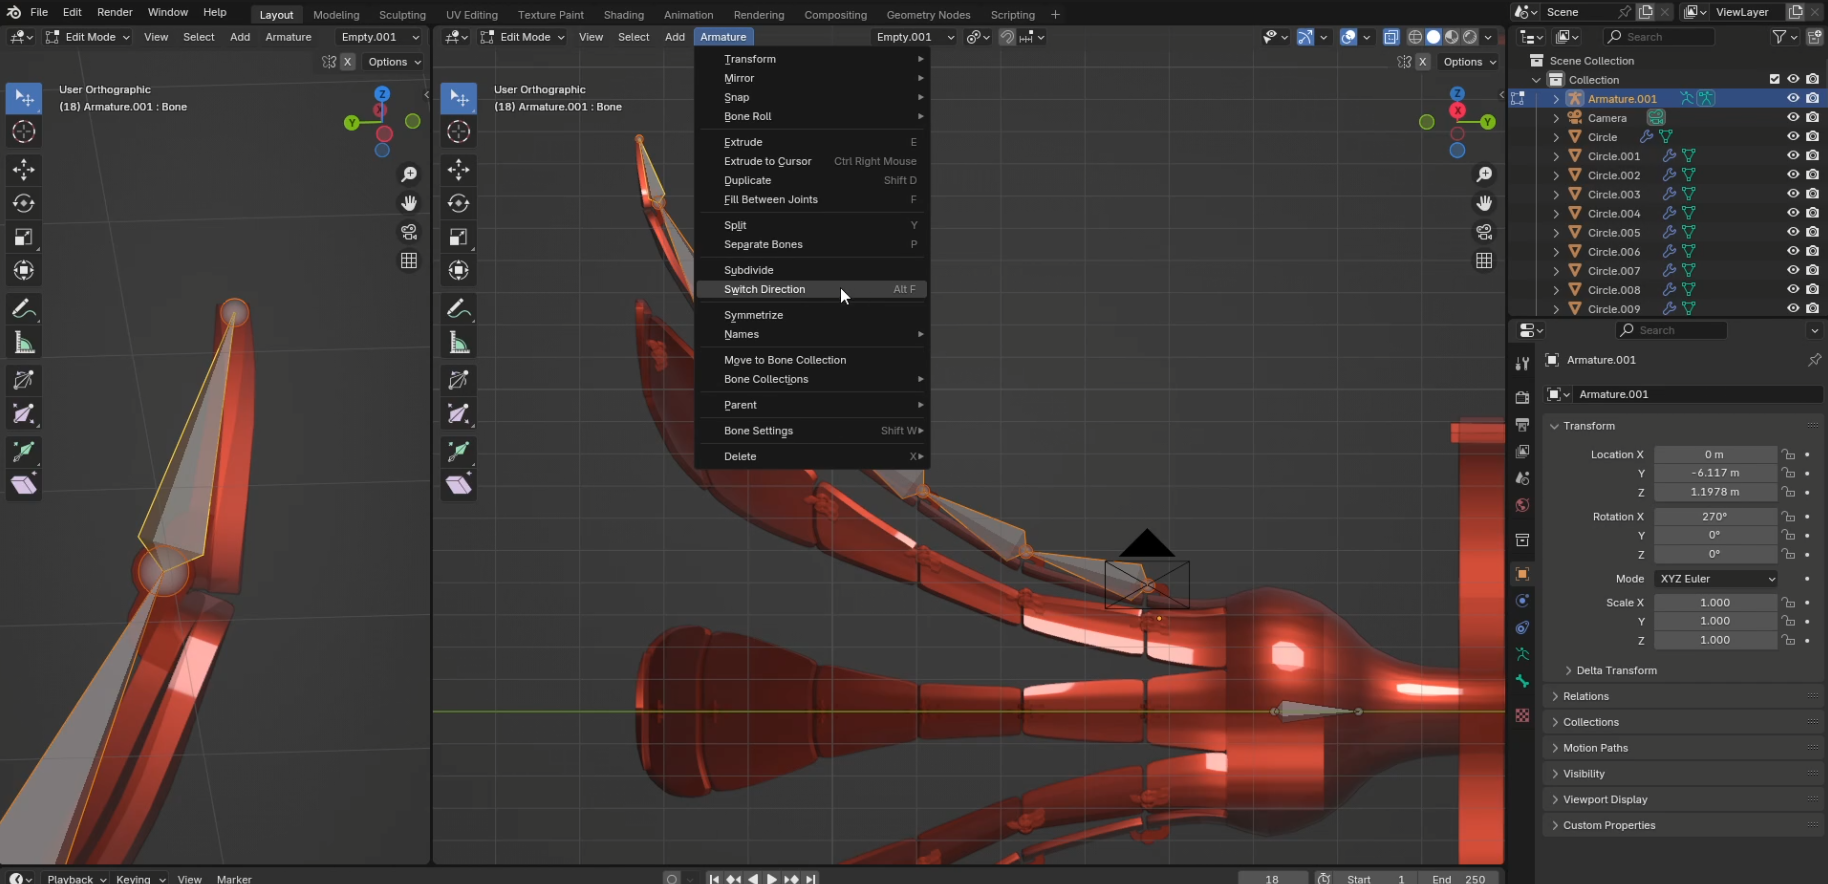
Task: Click zoom magnifier icon in right viewport
Action: pyautogui.click(x=1484, y=174)
